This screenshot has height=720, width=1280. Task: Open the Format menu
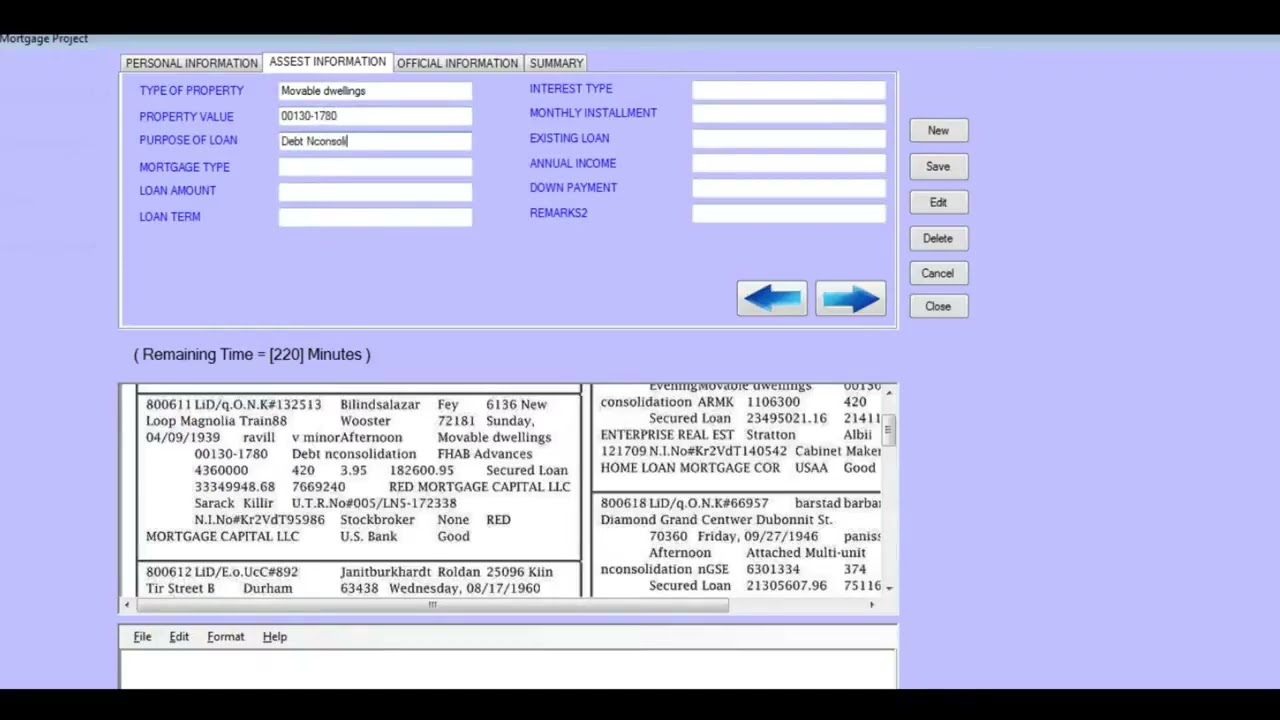pos(225,637)
